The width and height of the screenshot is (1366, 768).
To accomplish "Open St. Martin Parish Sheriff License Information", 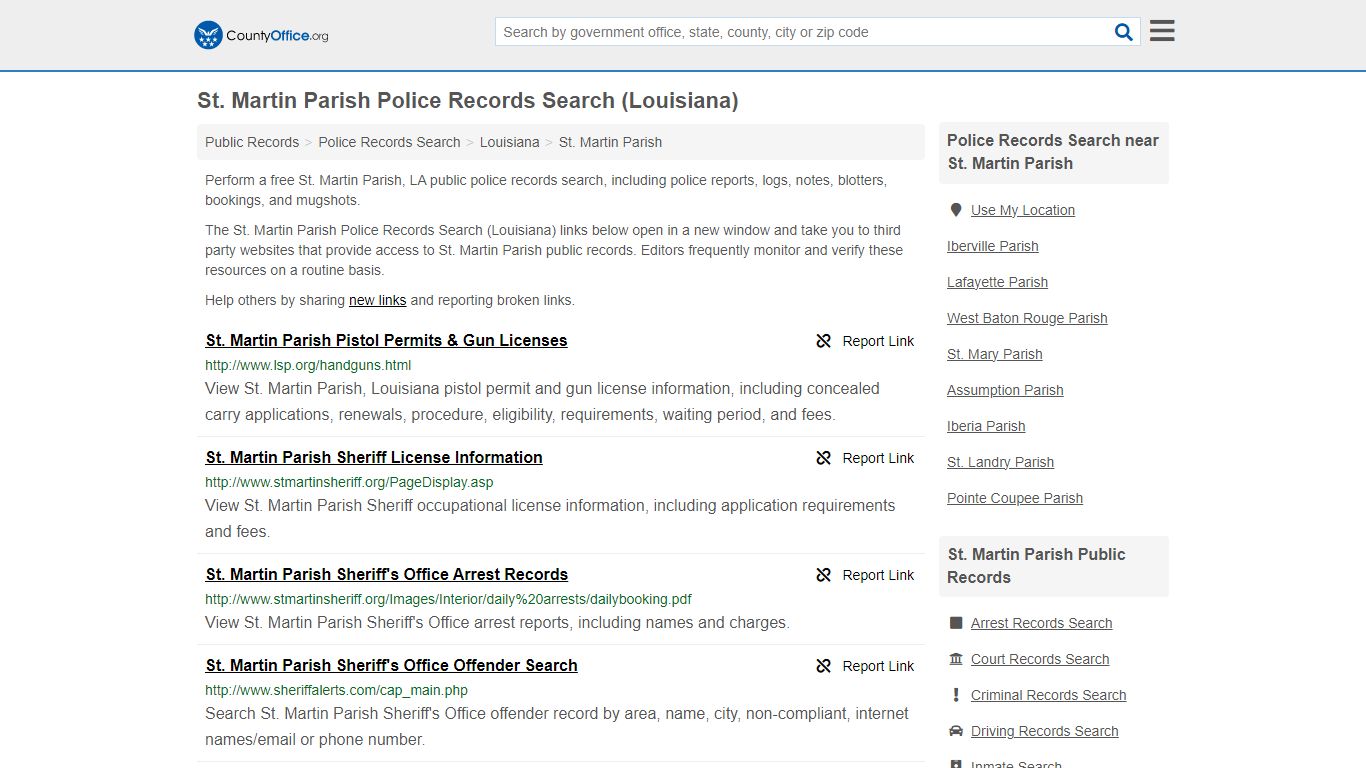I will (x=374, y=458).
